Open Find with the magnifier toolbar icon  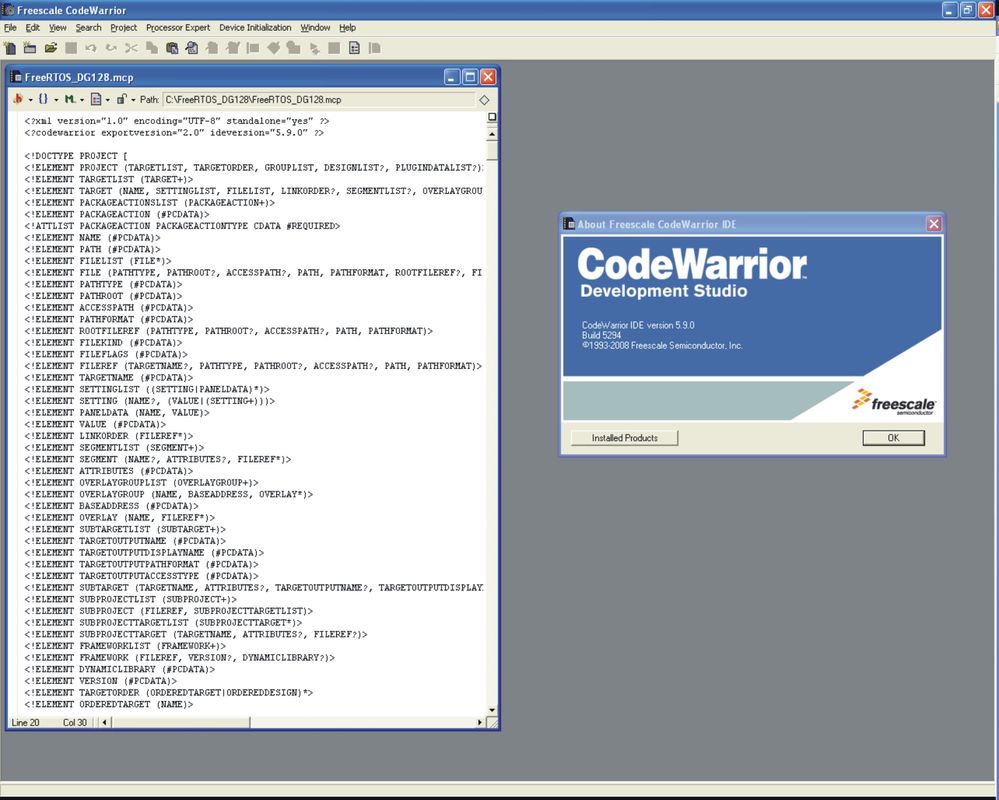192,48
